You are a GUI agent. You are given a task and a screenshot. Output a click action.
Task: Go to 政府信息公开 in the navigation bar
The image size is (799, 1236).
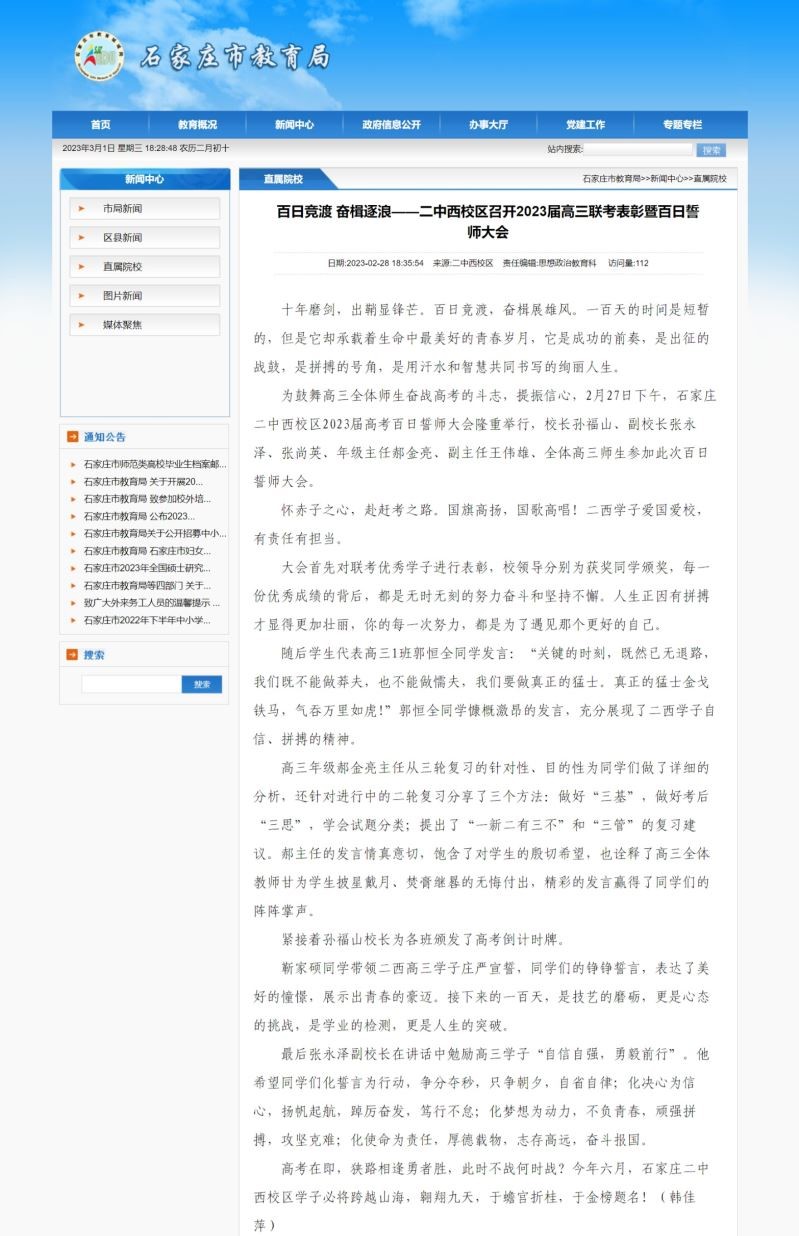[391, 125]
